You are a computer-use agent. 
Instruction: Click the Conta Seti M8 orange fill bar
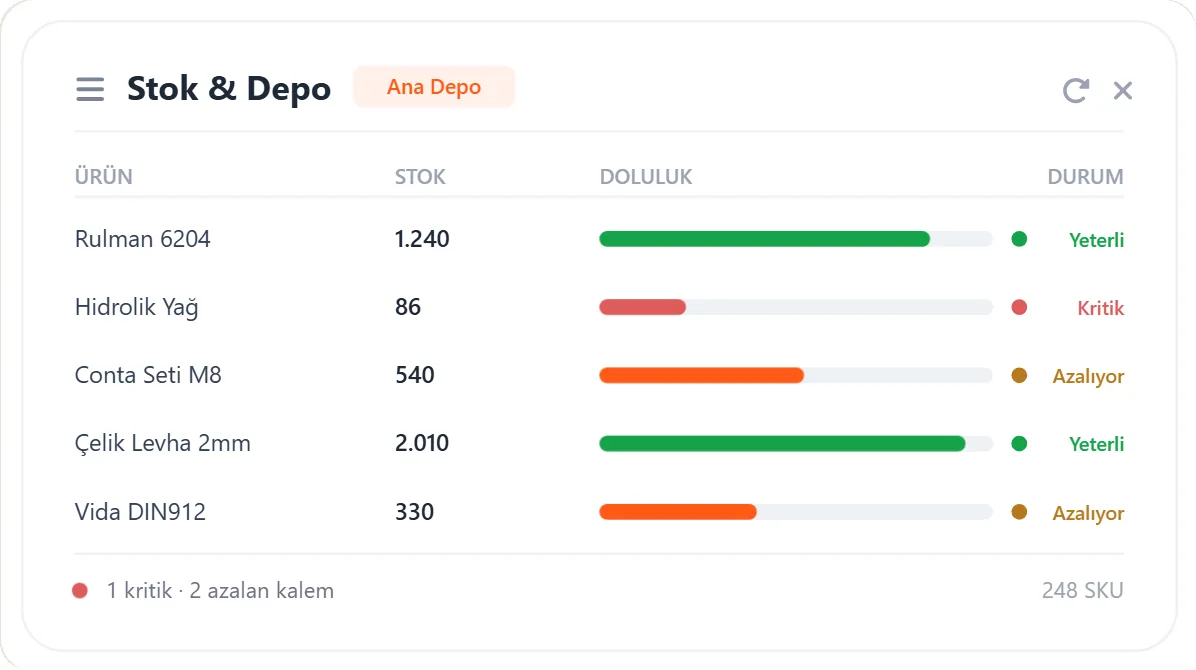point(702,375)
